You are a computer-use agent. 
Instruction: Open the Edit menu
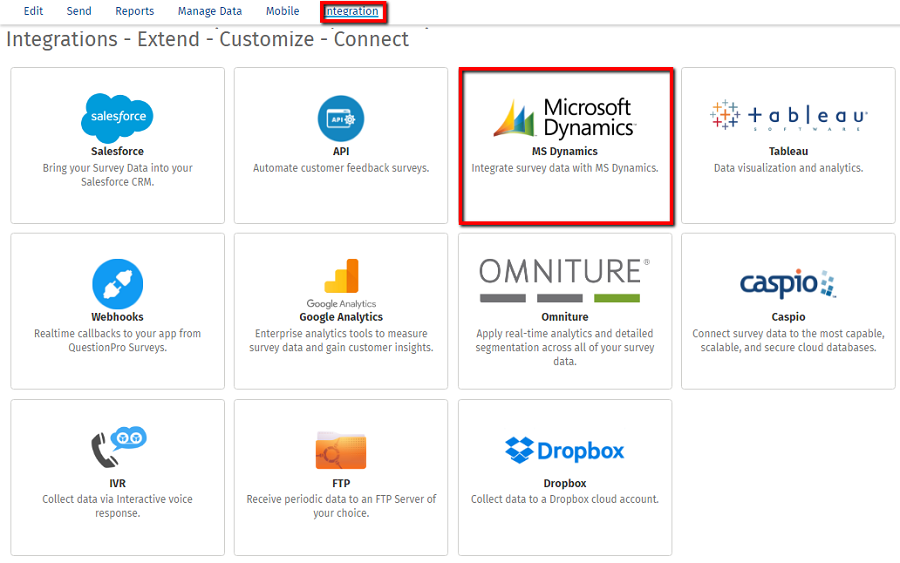point(33,11)
